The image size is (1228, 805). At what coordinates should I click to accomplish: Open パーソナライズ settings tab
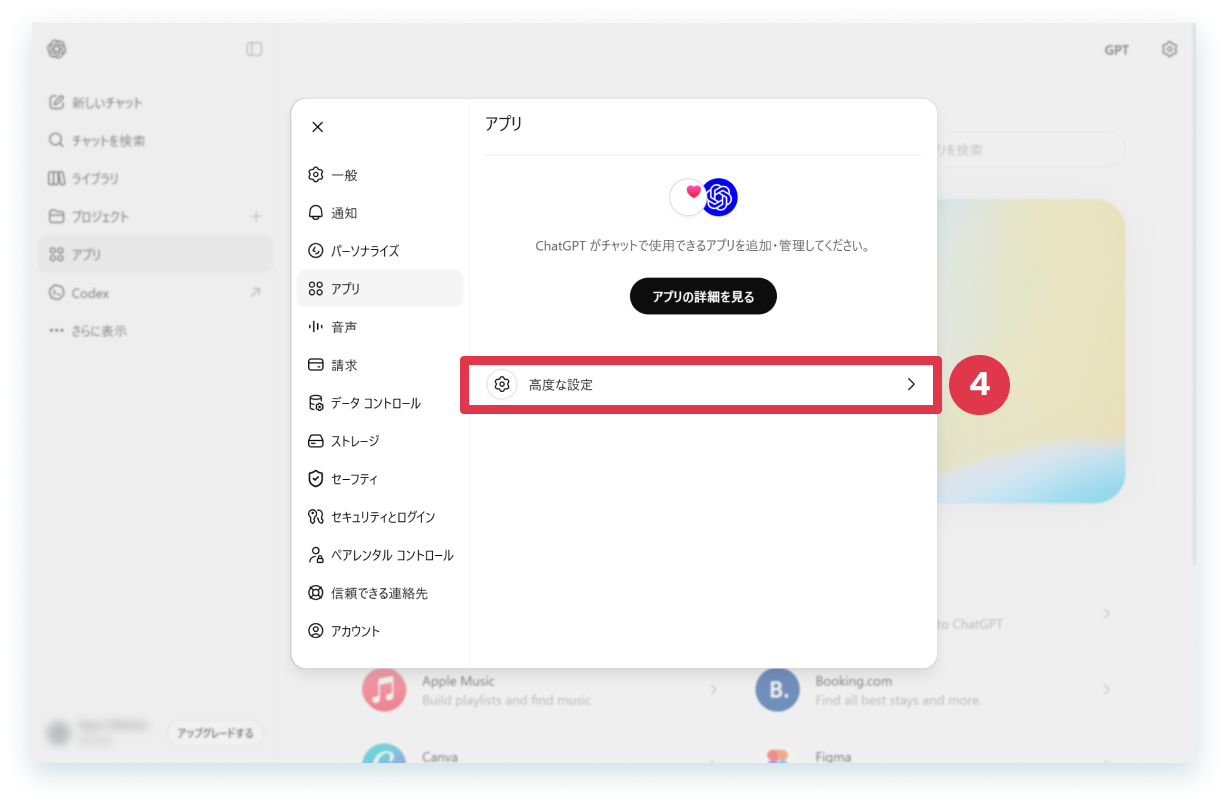pyautogui.click(x=380, y=251)
